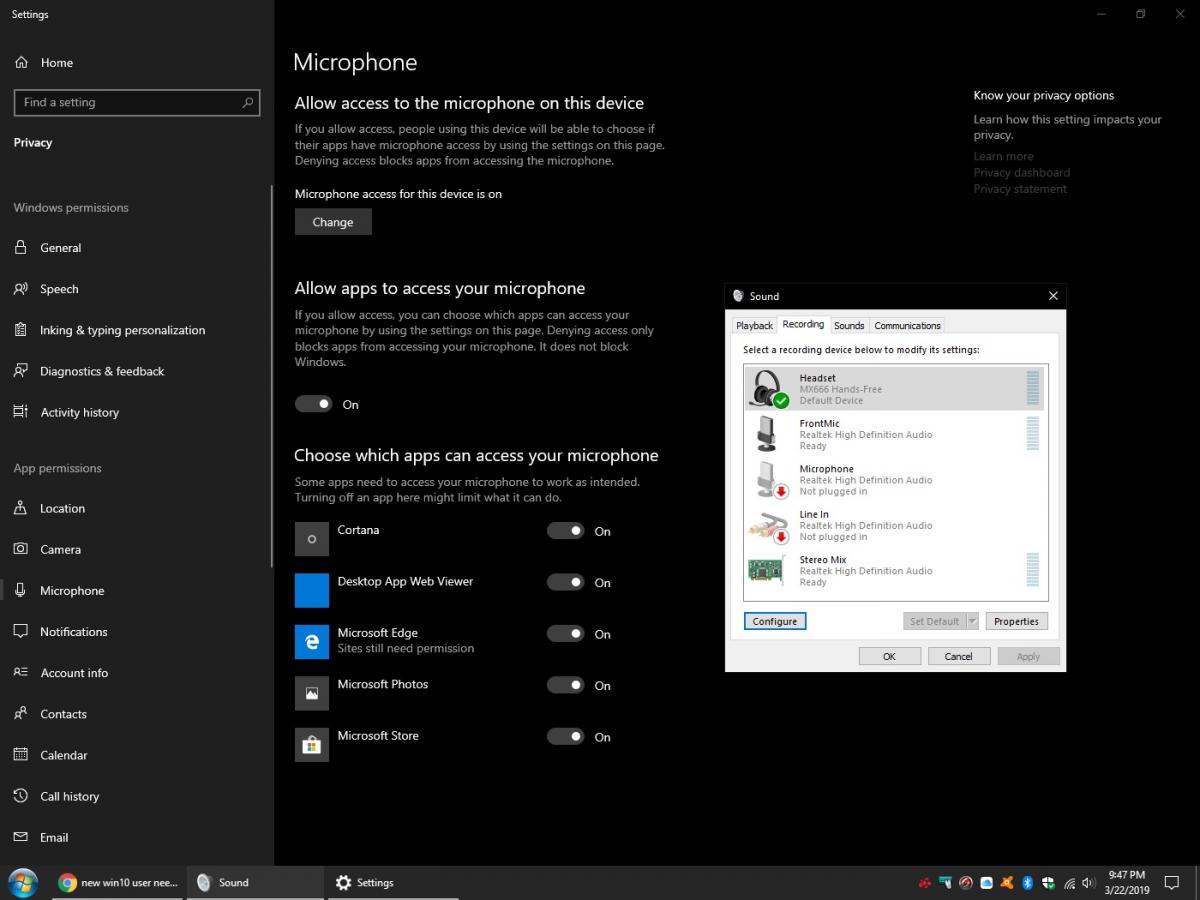Viewport: 1200px width, 900px height.
Task: Choose the Stereo Mix sound card icon
Action: (x=767, y=570)
